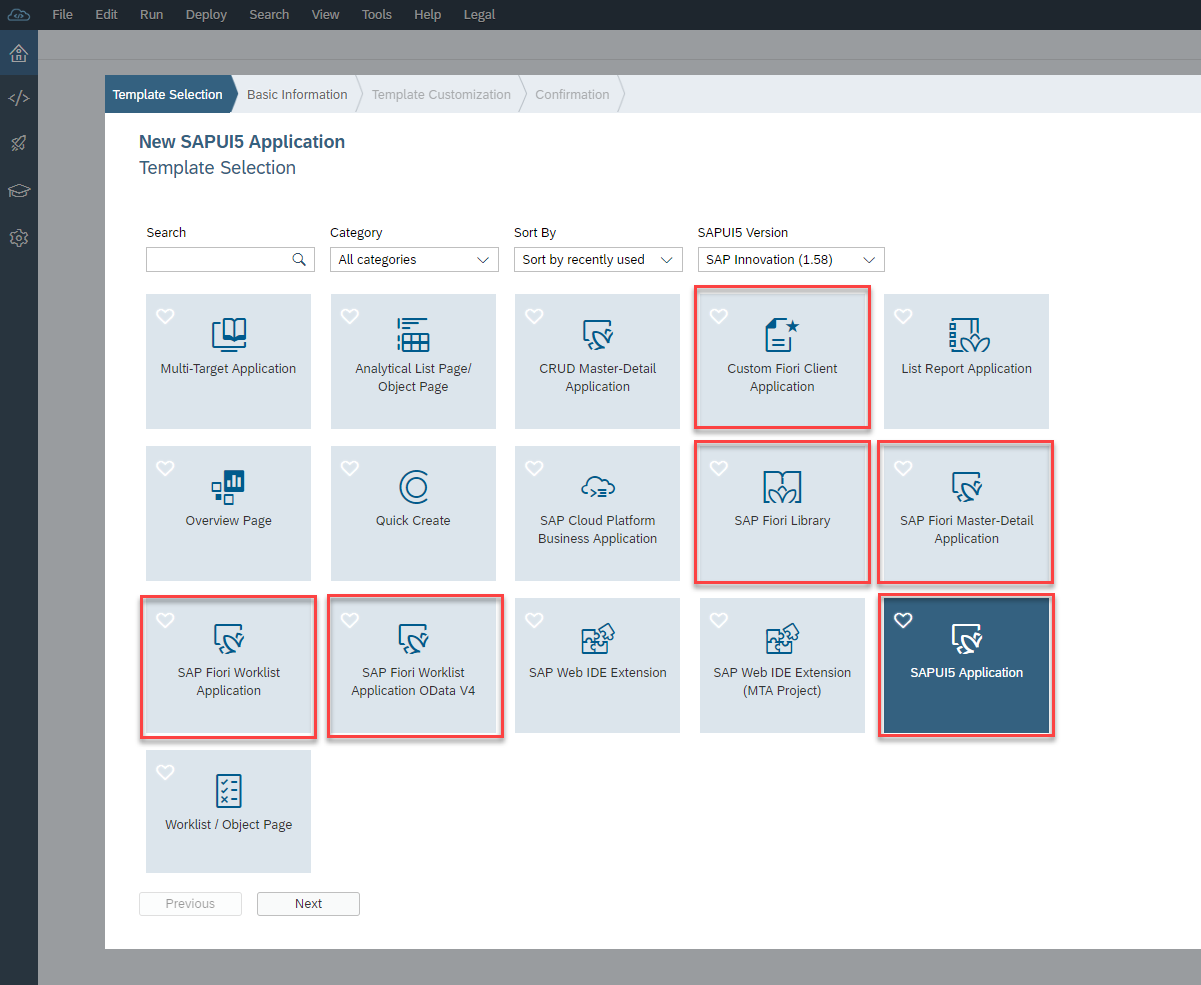Select the Analytical List Page/Object Page icon
This screenshot has height=985, width=1201.
coord(413,335)
